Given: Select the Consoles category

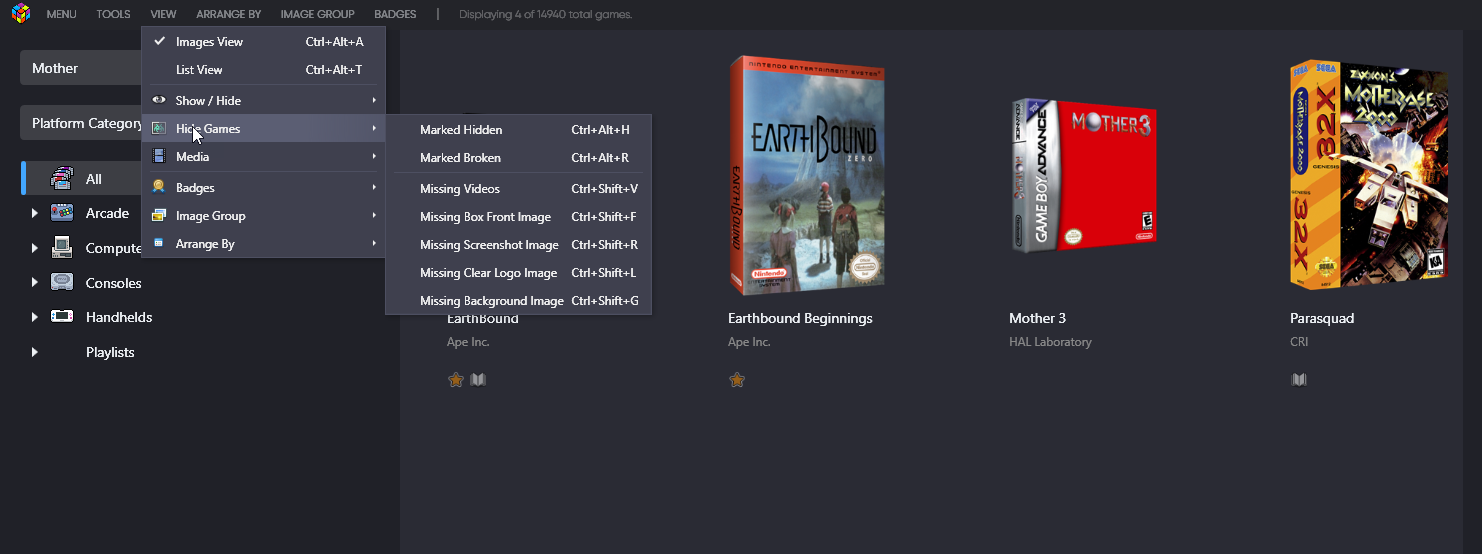Looking at the screenshot, I should click(113, 283).
